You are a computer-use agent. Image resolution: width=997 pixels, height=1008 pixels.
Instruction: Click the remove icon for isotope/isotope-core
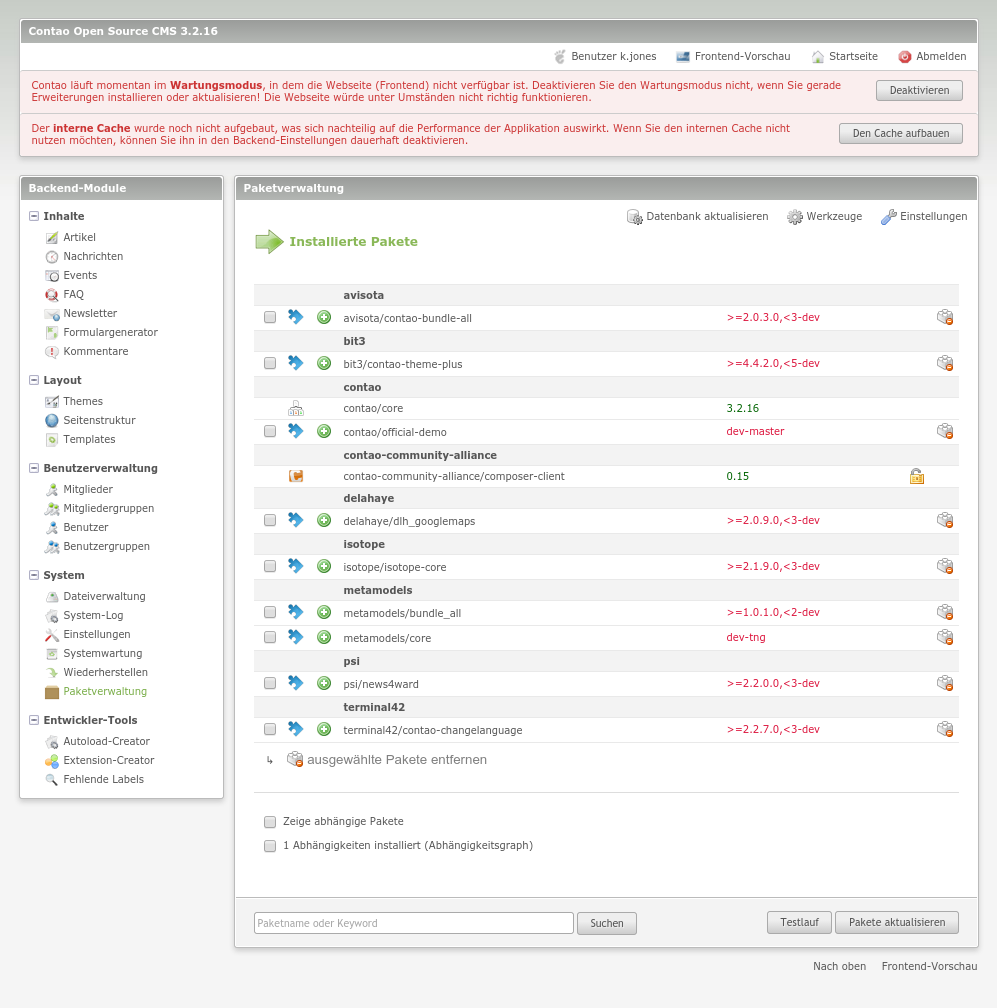pyautogui.click(x=944, y=566)
